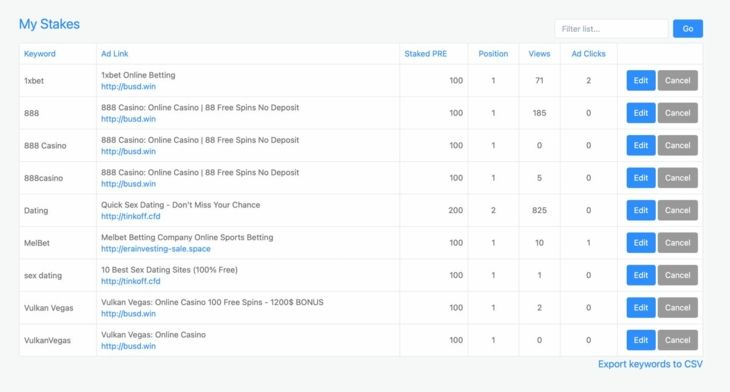The height and width of the screenshot is (392, 730).
Task: Open erainvesting-sale.space link in MelBet row
Action: 156,249
